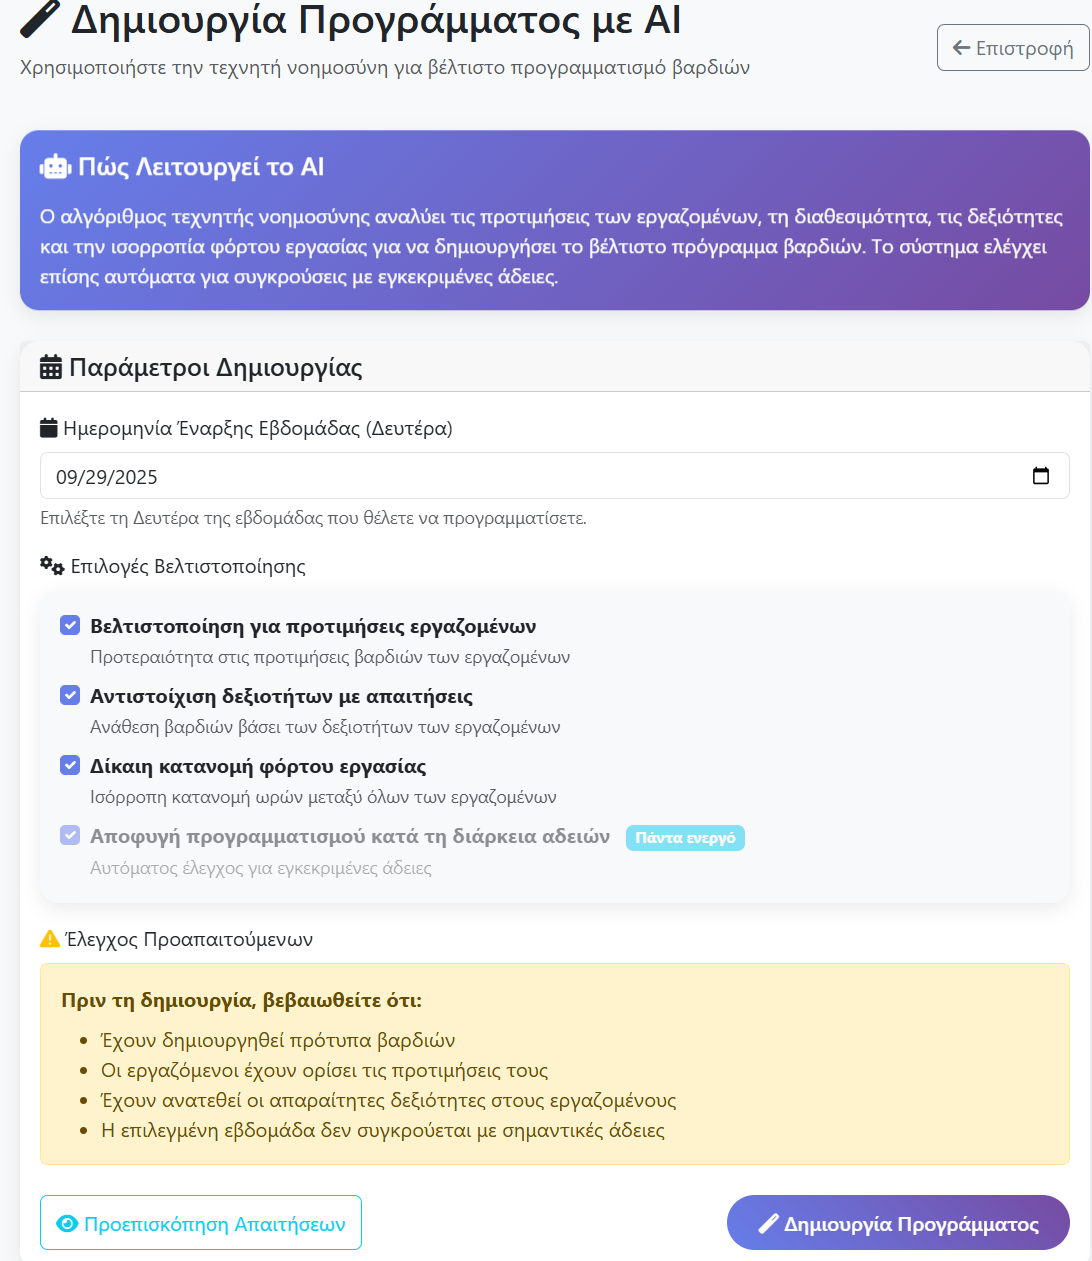This screenshot has height=1261, width=1092.
Task: Click the back arrow icon in Επιστροφή
Action: pyautogui.click(x=961, y=48)
